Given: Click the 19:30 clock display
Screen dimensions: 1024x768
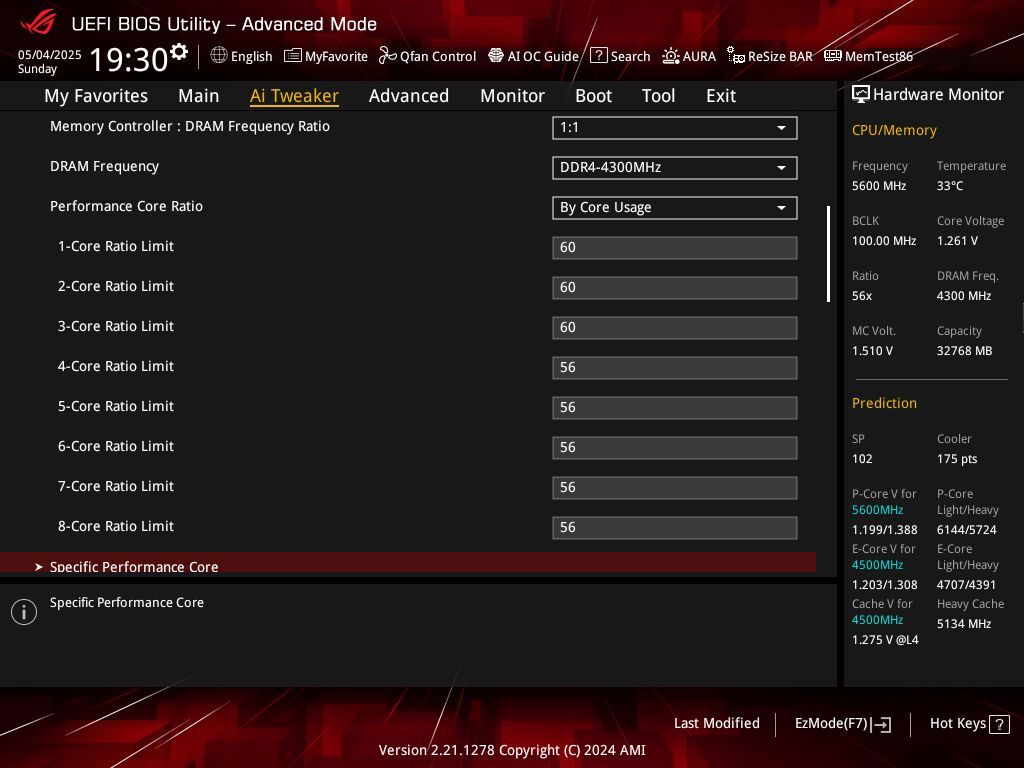Looking at the screenshot, I should click(x=129, y=59).
